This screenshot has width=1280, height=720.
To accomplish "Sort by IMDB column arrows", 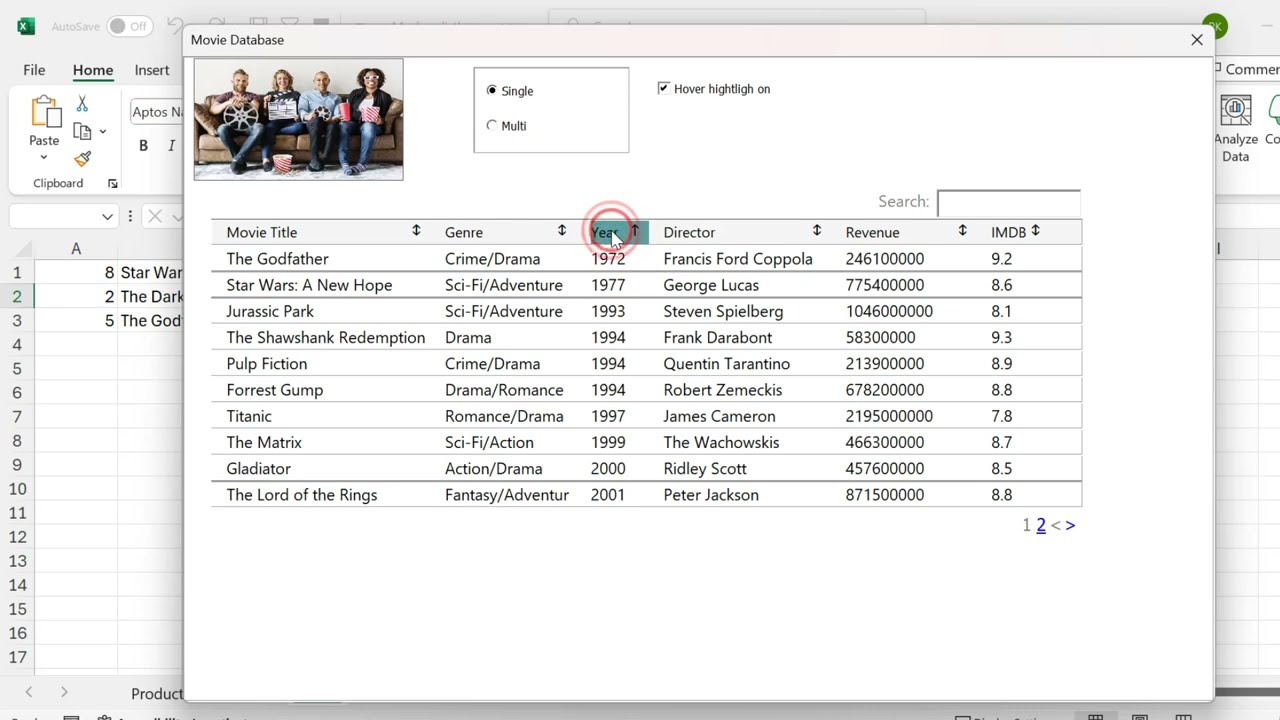I will [x=1035, y=231].
